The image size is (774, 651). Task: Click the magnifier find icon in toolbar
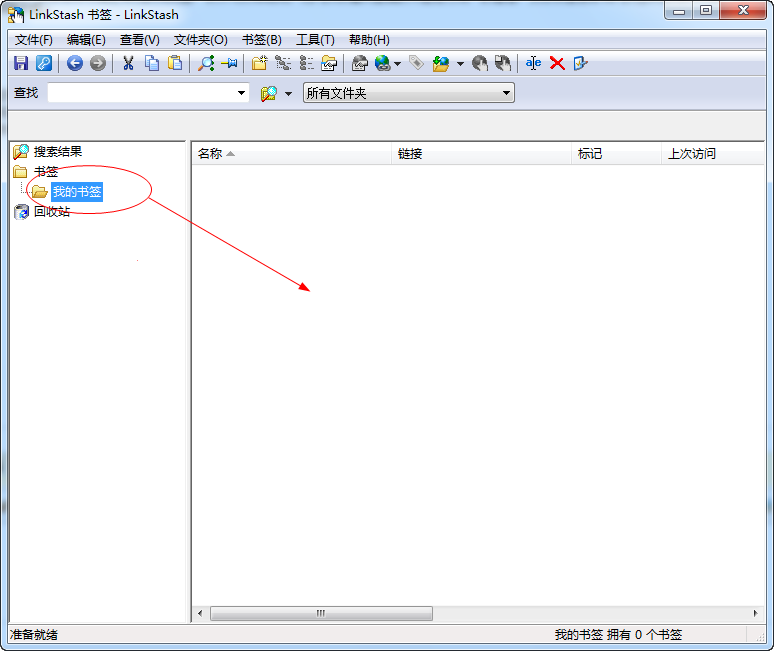click(x=205, y=63)
